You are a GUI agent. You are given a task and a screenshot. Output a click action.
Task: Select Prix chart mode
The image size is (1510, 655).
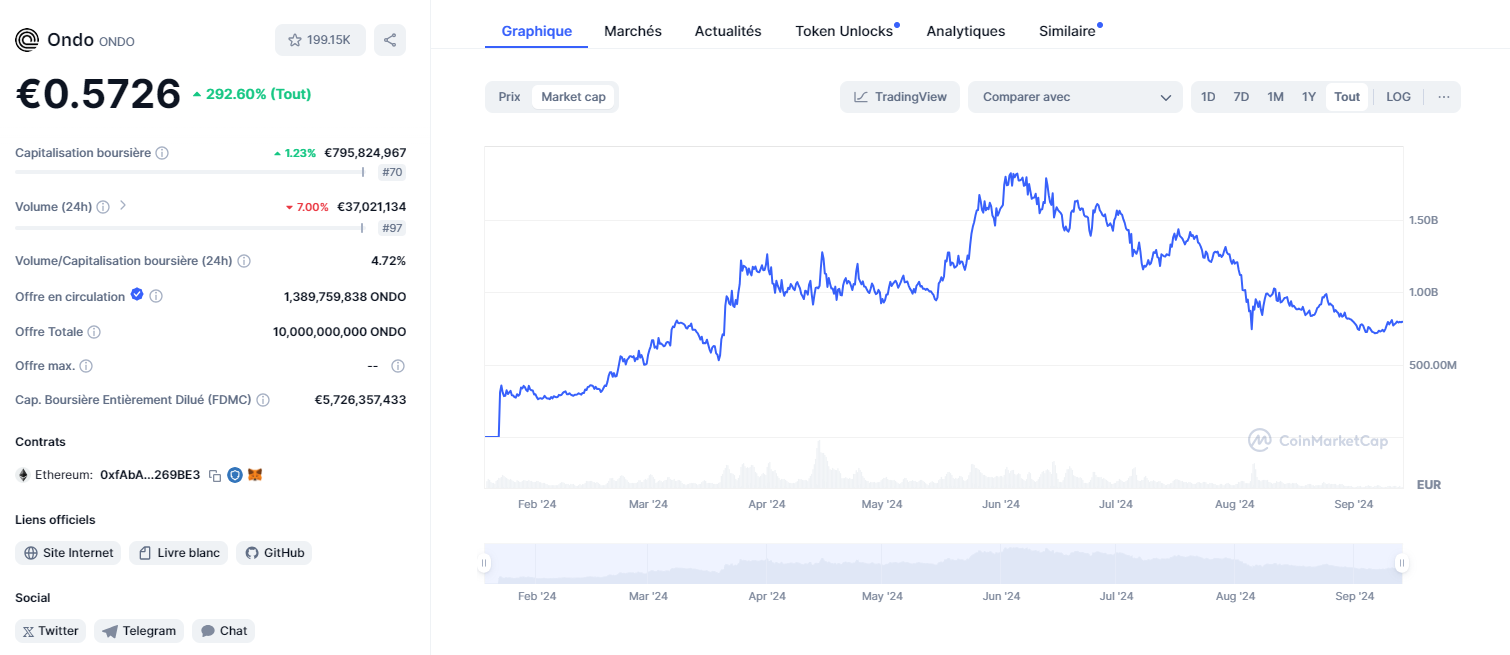coord(509,97)
